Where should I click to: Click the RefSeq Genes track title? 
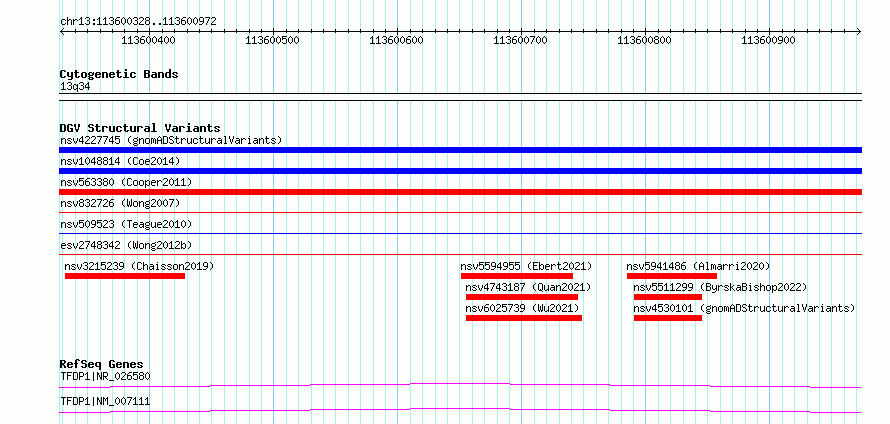click(x=101, y=364)
